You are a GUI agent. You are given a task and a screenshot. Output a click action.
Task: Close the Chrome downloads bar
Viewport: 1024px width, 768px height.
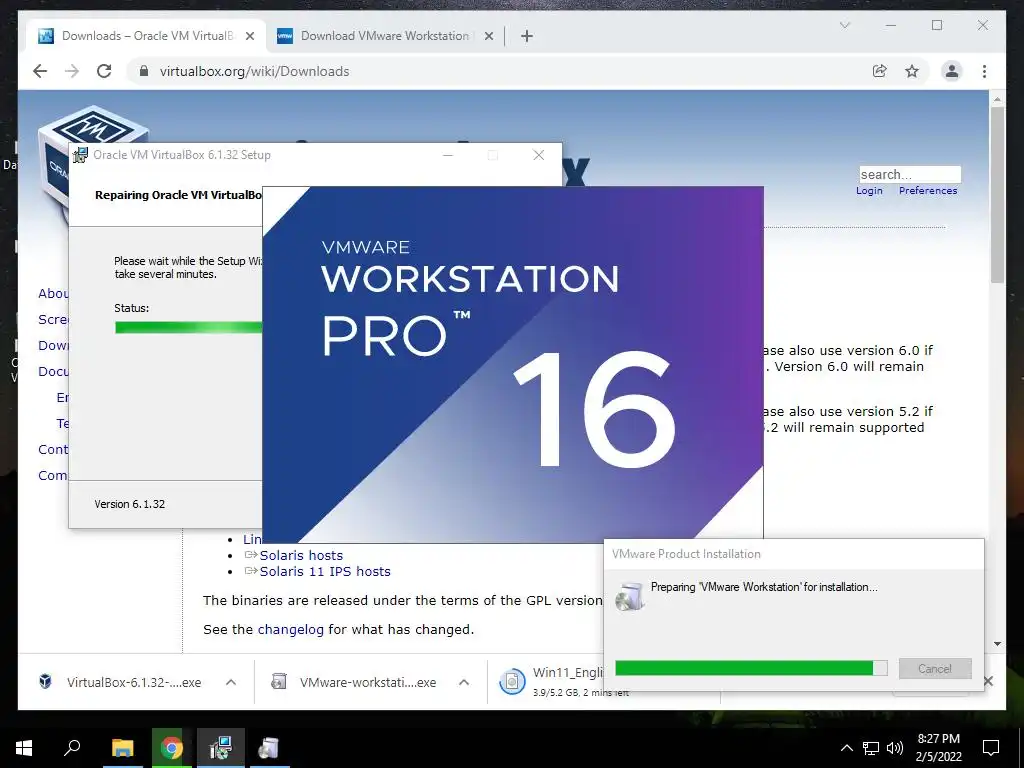tap(988, 682)
